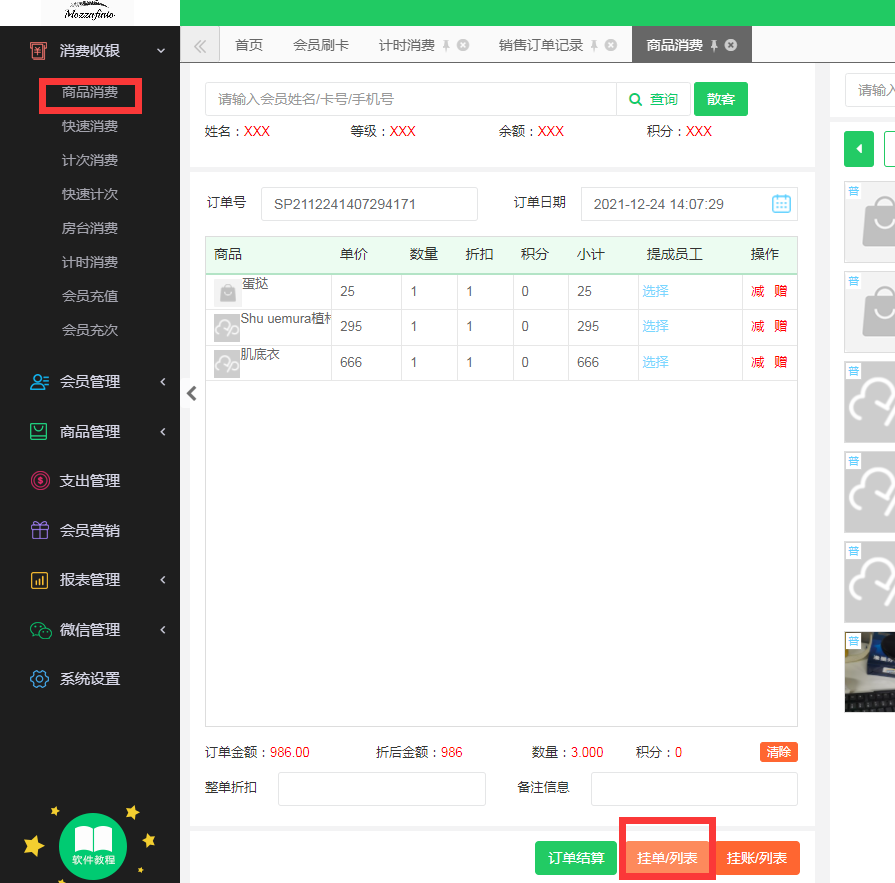Select 快速消费 in the sidebar submenu
The height and width of the screenshot is (883, 895).
click(x=90, y=127)
